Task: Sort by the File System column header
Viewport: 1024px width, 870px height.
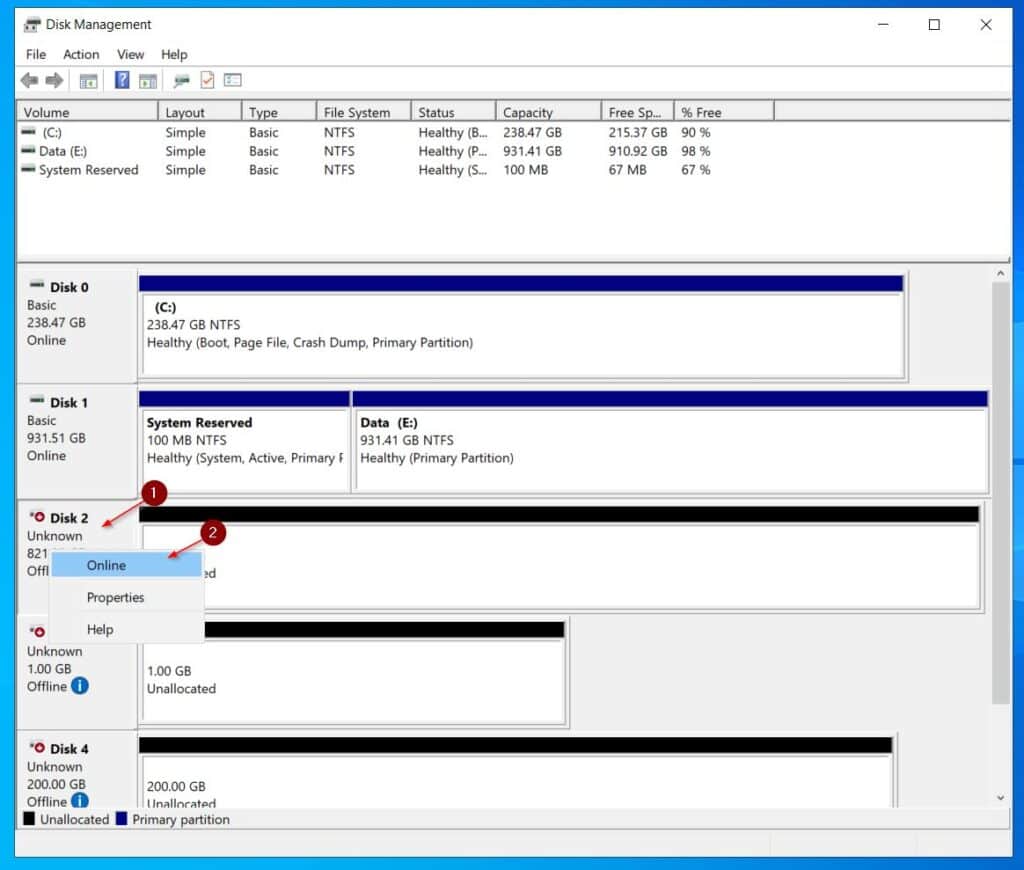Action: (364, 112)
